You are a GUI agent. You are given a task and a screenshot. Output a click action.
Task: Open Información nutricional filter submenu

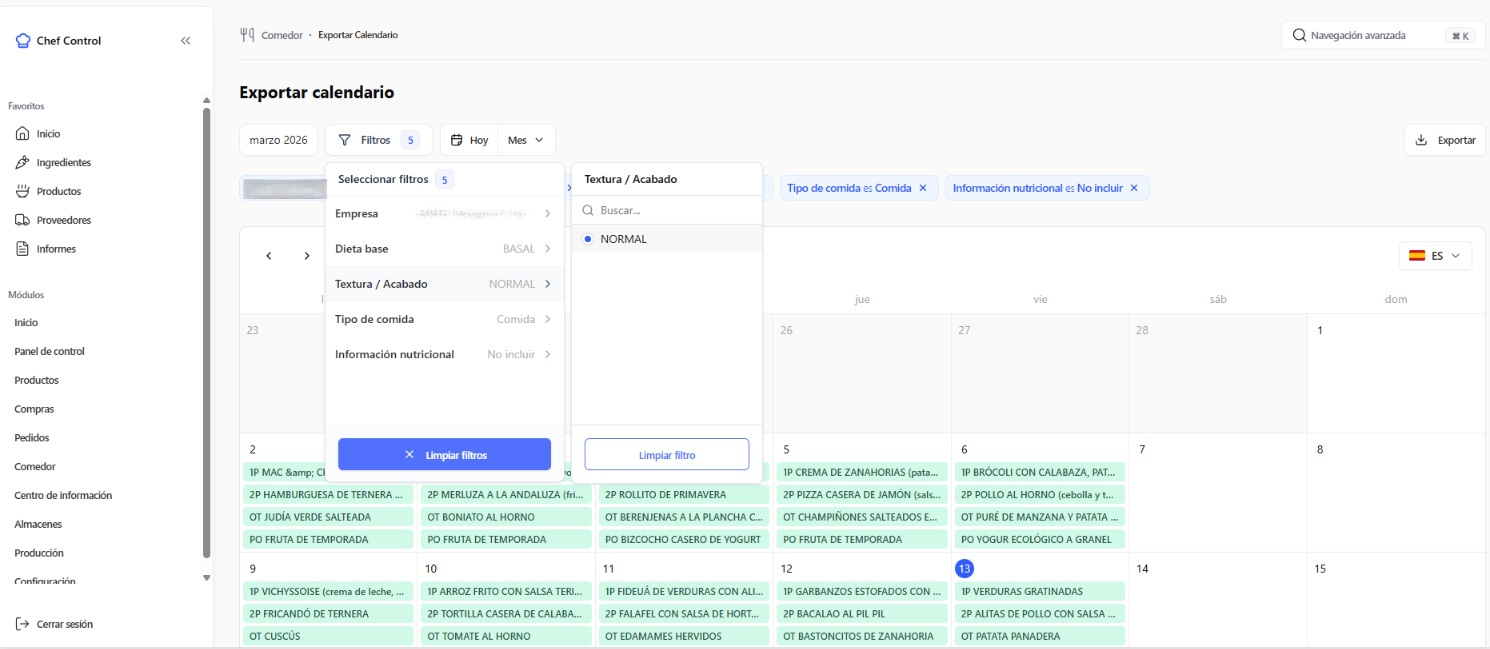coord(444,354)
